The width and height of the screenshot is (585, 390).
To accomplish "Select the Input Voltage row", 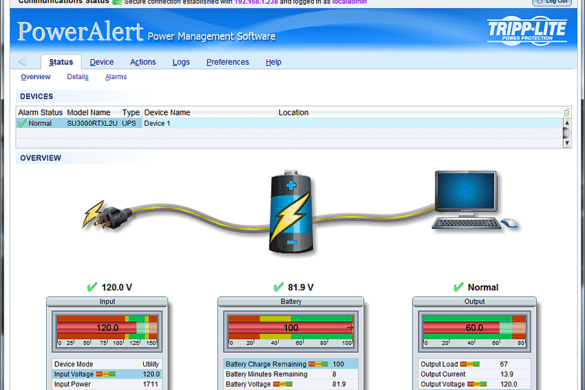I will [x=107, y=374].
